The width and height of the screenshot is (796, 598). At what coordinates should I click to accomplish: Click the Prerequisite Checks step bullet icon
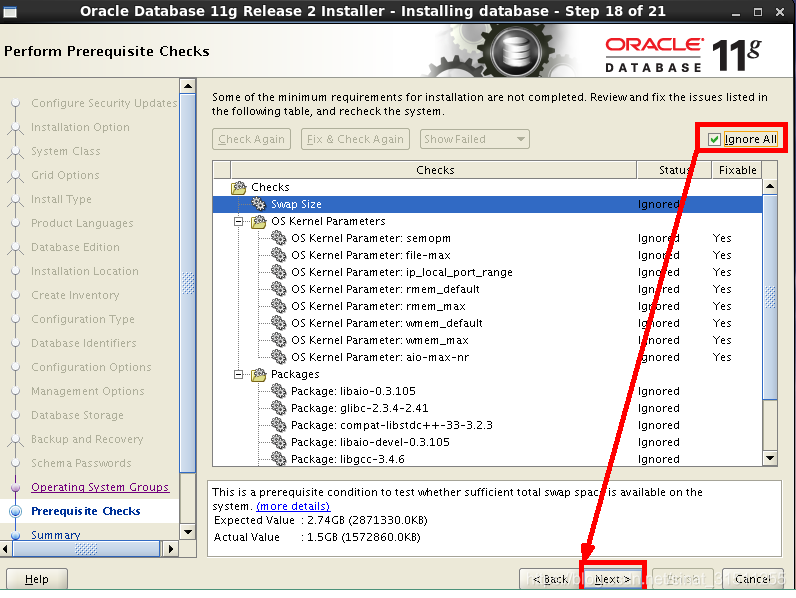[x=16, y=511]
